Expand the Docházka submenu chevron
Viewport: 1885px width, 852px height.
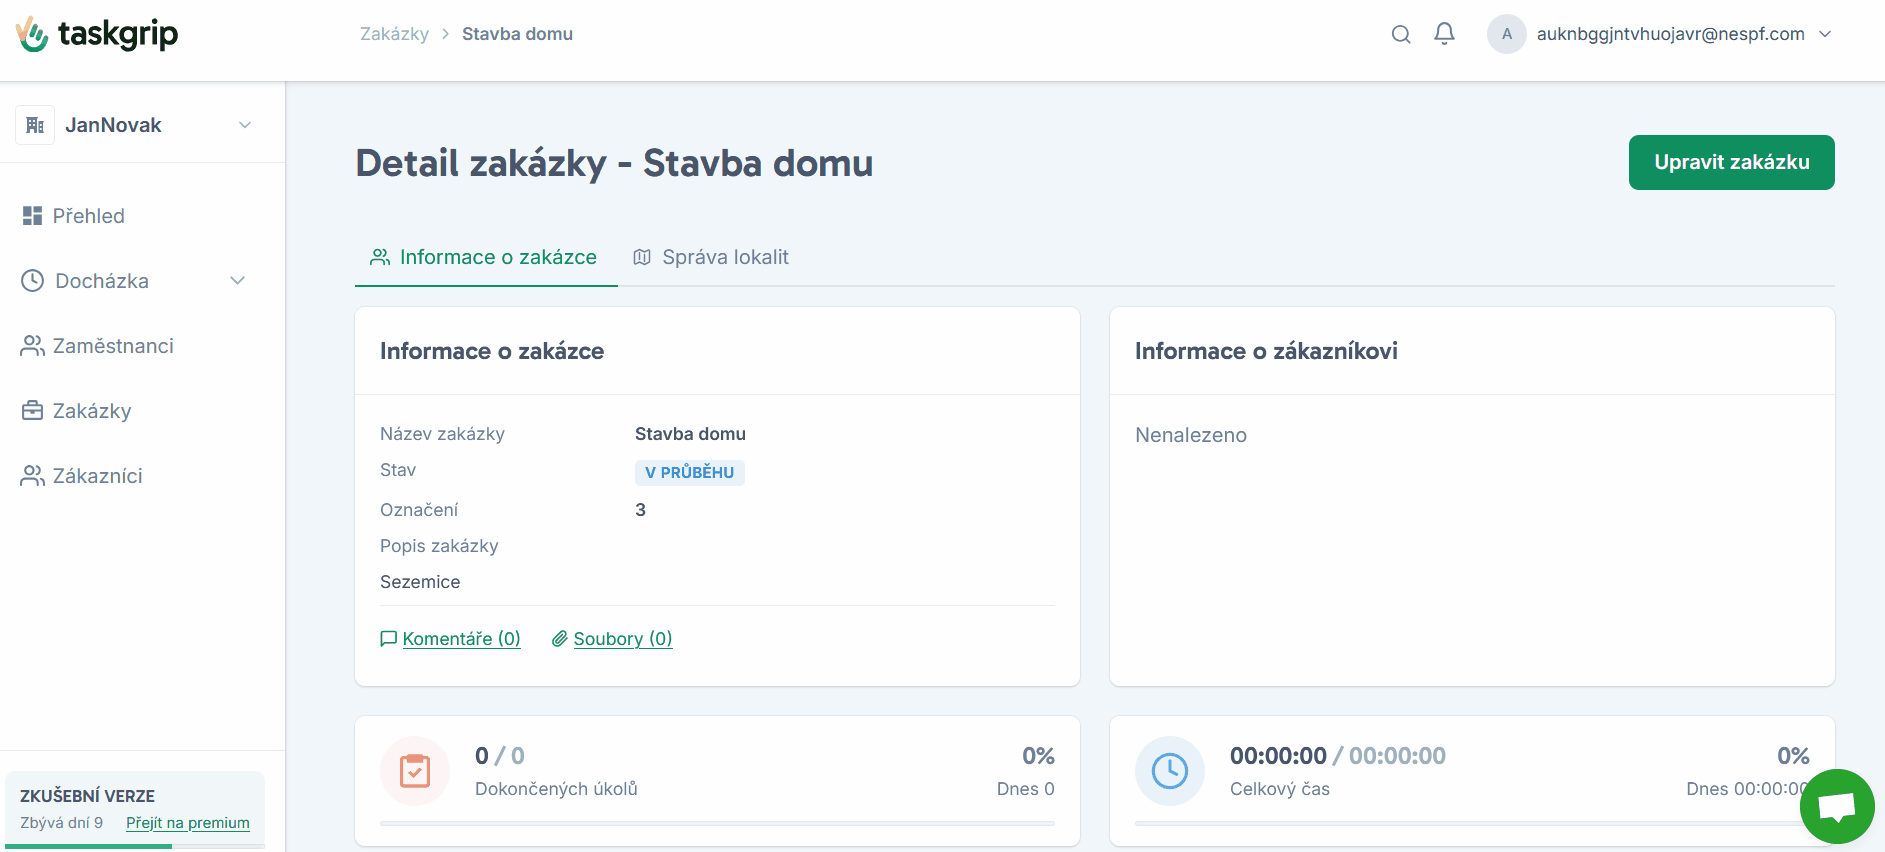[x=238, y=281]
